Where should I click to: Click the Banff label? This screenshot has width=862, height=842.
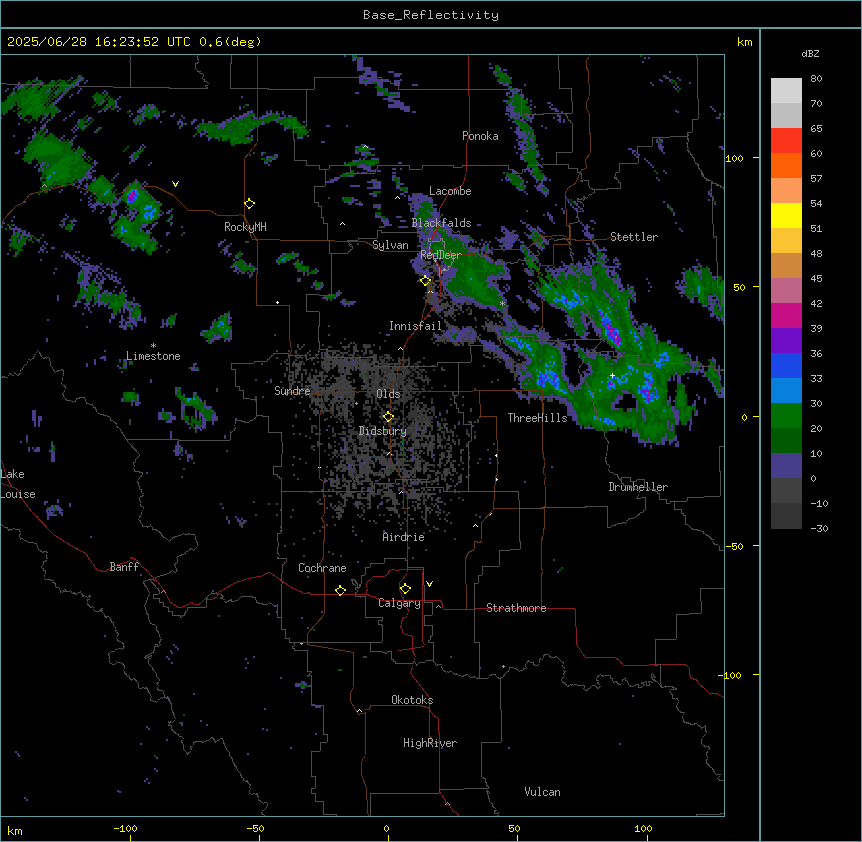click(x=124, y=567)
